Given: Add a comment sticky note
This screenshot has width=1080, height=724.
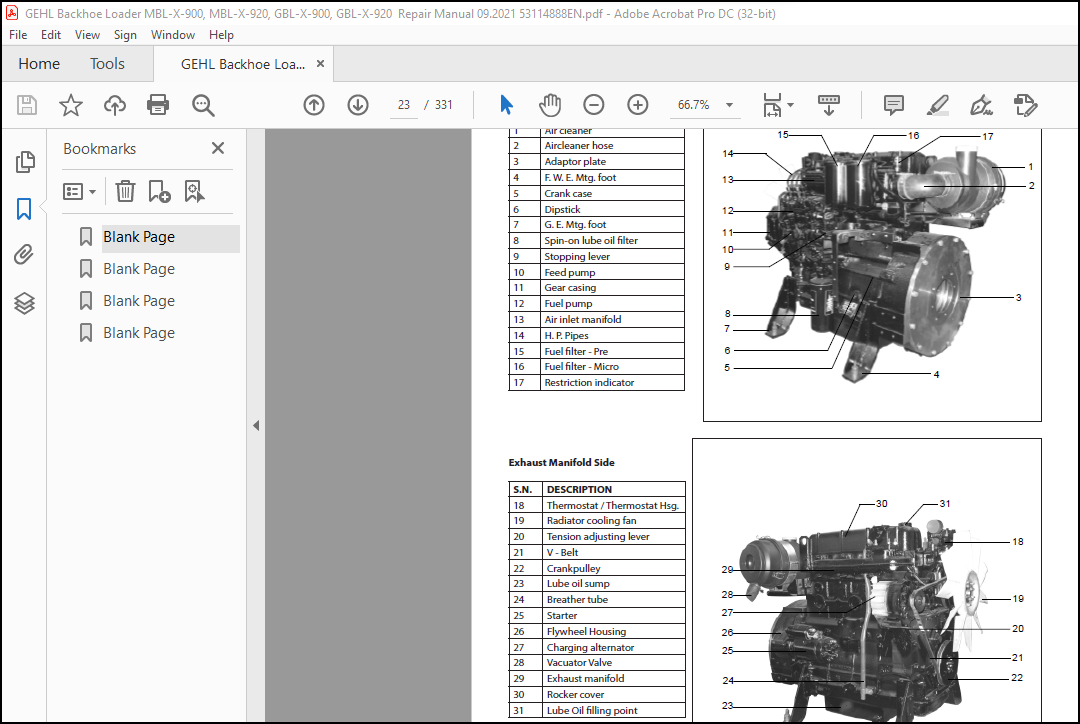Looking at the screenshot, I should click(x=893, y=105).
